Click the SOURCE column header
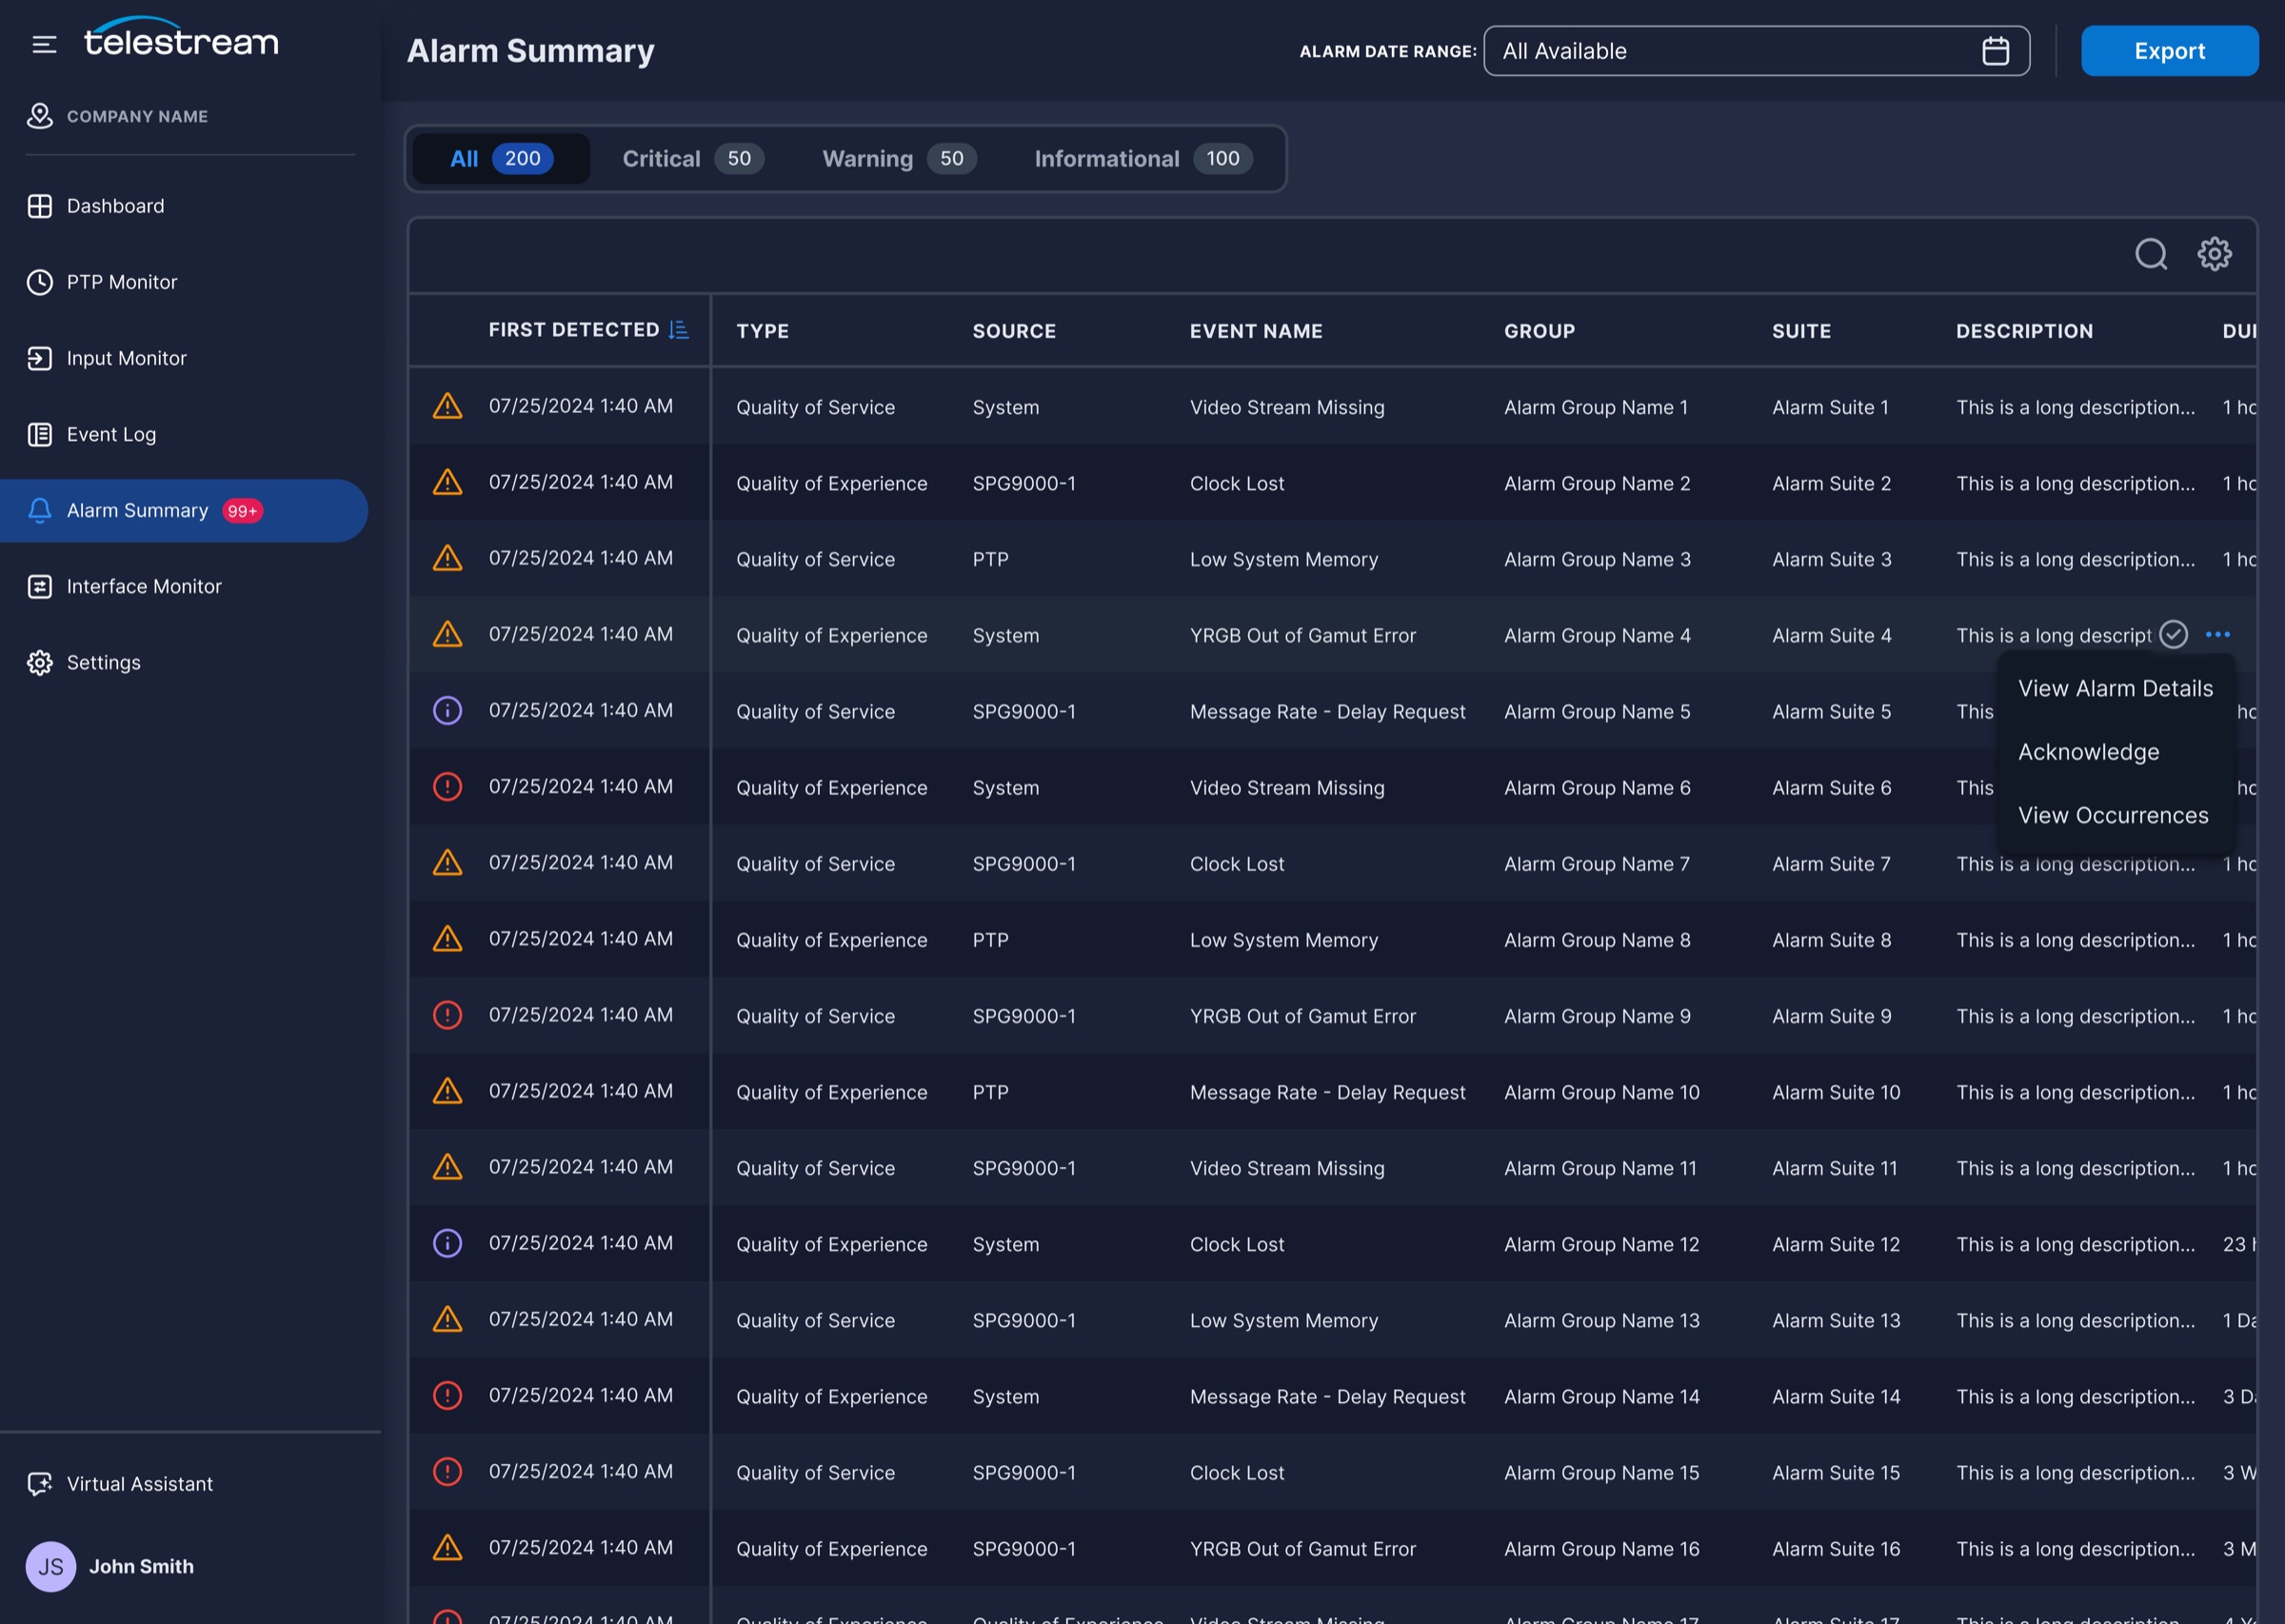Screen dimensions: 2285x1624 pyautogui.click(x=1014, y=331)
